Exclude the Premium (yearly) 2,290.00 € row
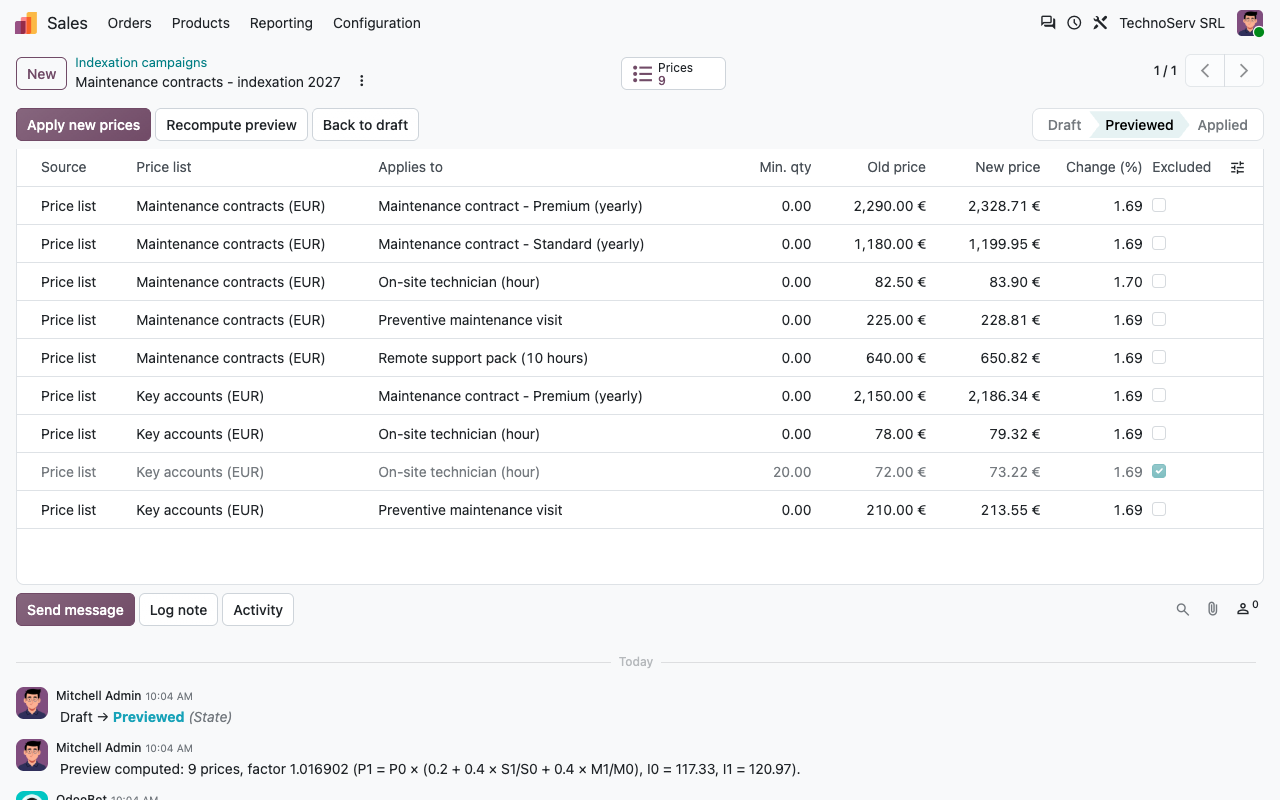The image size is (1280, 800). 1159,205
